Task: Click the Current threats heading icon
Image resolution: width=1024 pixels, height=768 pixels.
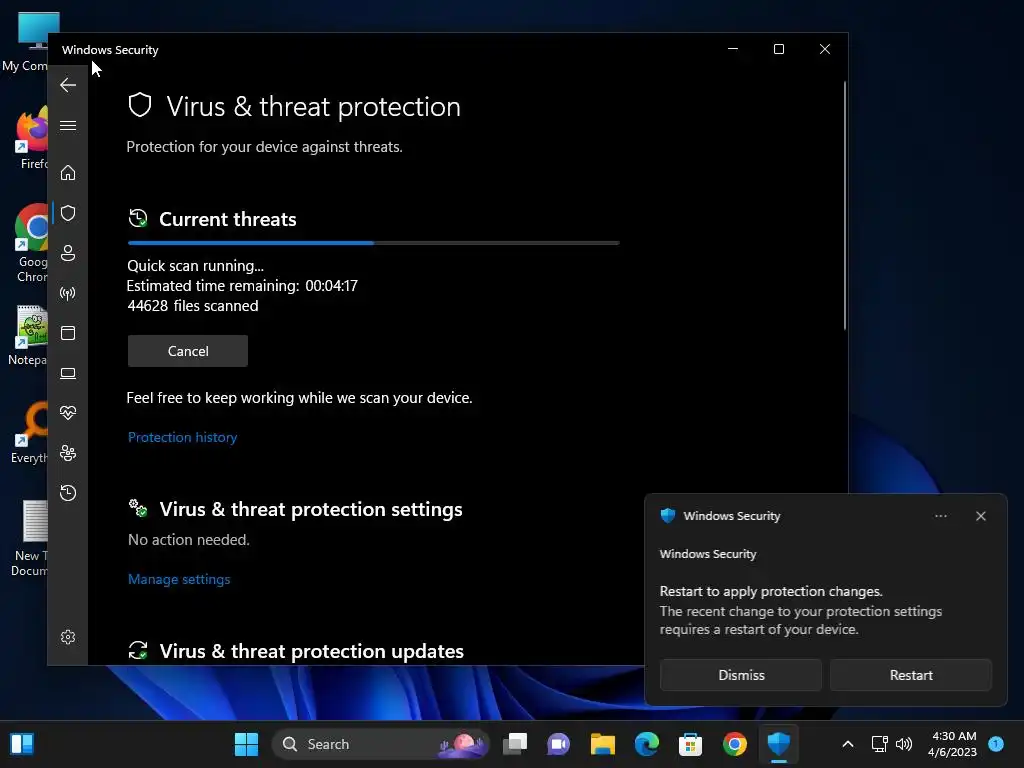Action: [x=138, y=219]
